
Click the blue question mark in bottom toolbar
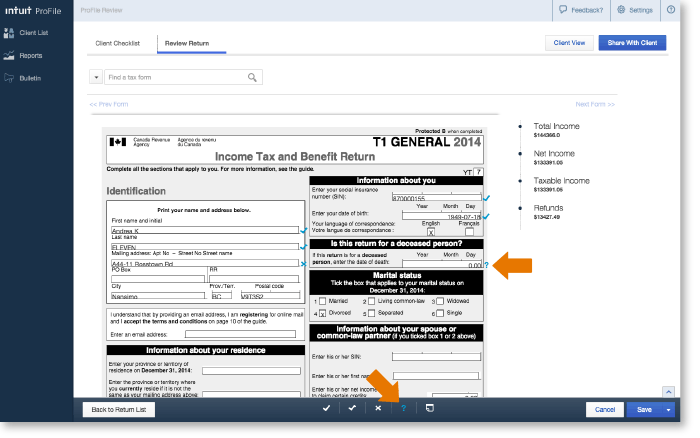pos(404,408)
